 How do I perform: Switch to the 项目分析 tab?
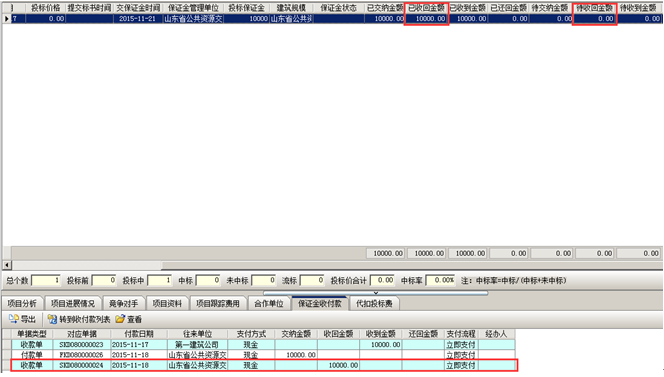pos(22,304)
